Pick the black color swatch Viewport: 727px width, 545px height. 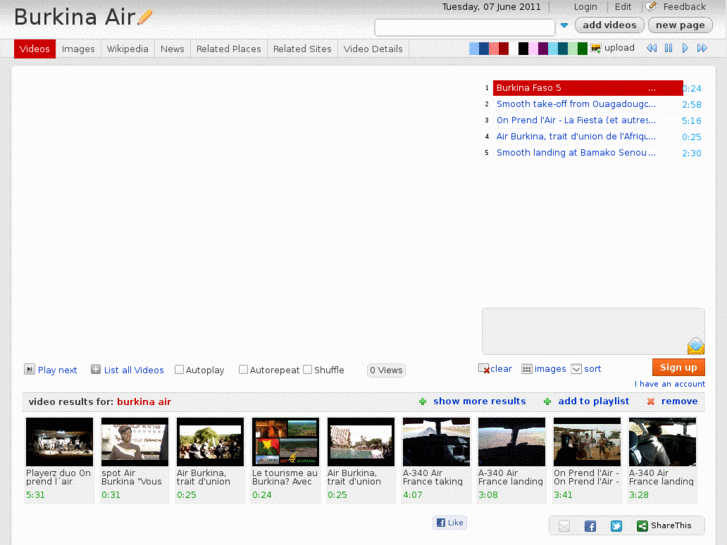click(523, 49)
